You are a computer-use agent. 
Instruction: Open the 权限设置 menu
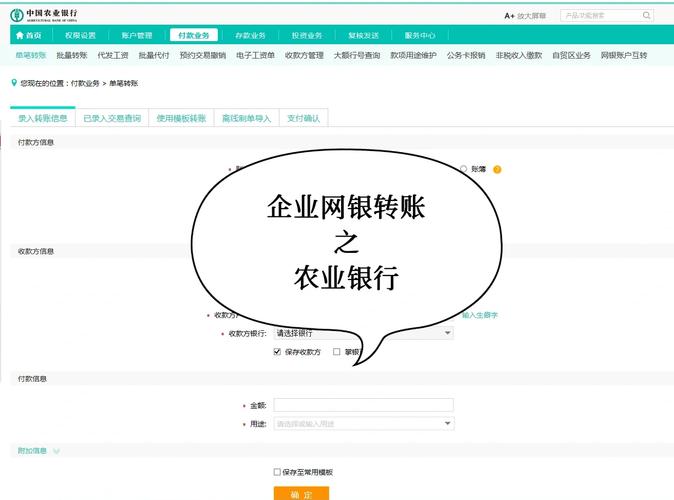point(80,35)
